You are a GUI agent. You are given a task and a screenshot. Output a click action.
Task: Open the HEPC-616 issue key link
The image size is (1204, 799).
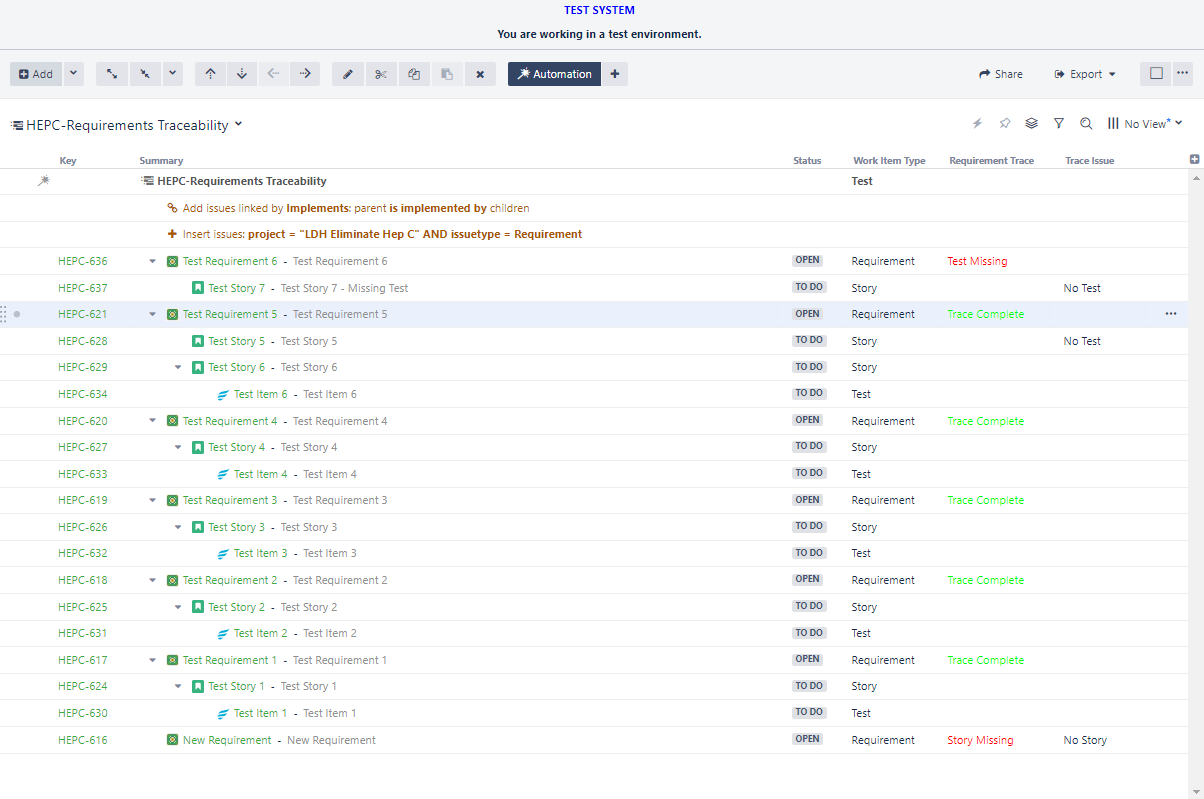click(82, 740)
